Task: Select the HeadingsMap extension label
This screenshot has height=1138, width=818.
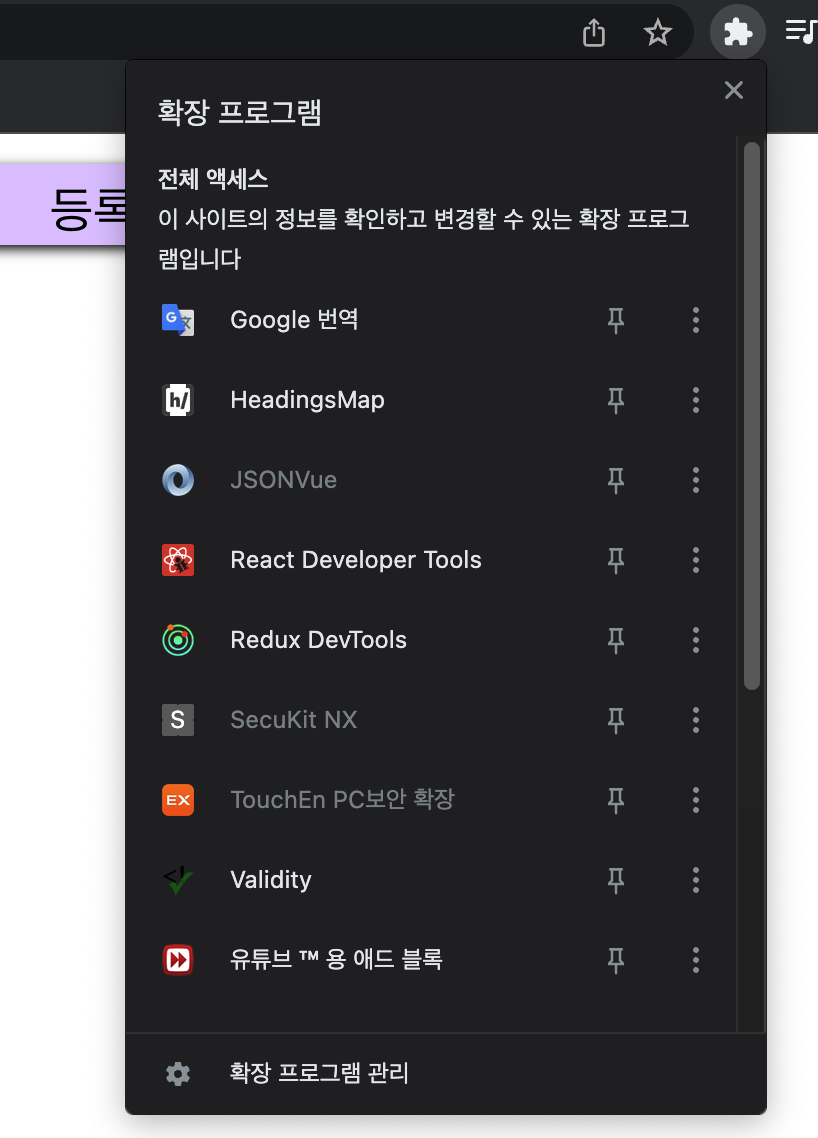Action: click(307, 400)
